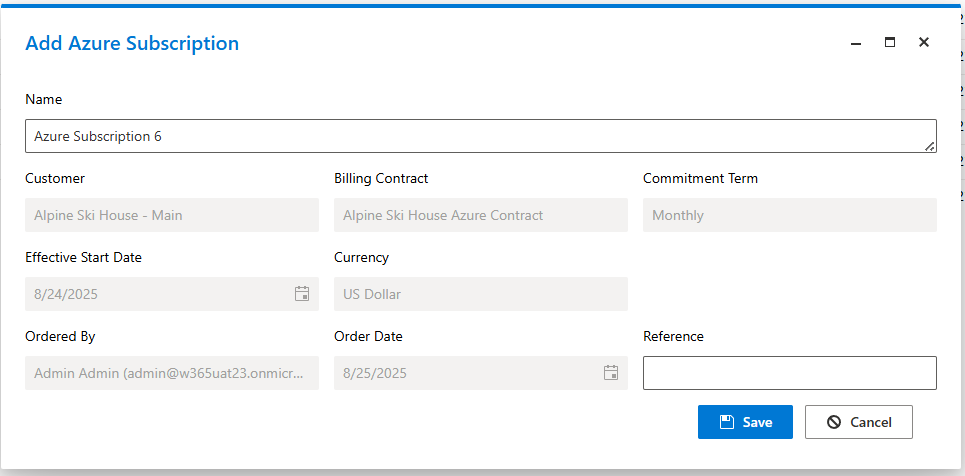Open the Effective Start Date calendar icon
Viewport: 965px width, 476px height.
[x=302, y=294]
